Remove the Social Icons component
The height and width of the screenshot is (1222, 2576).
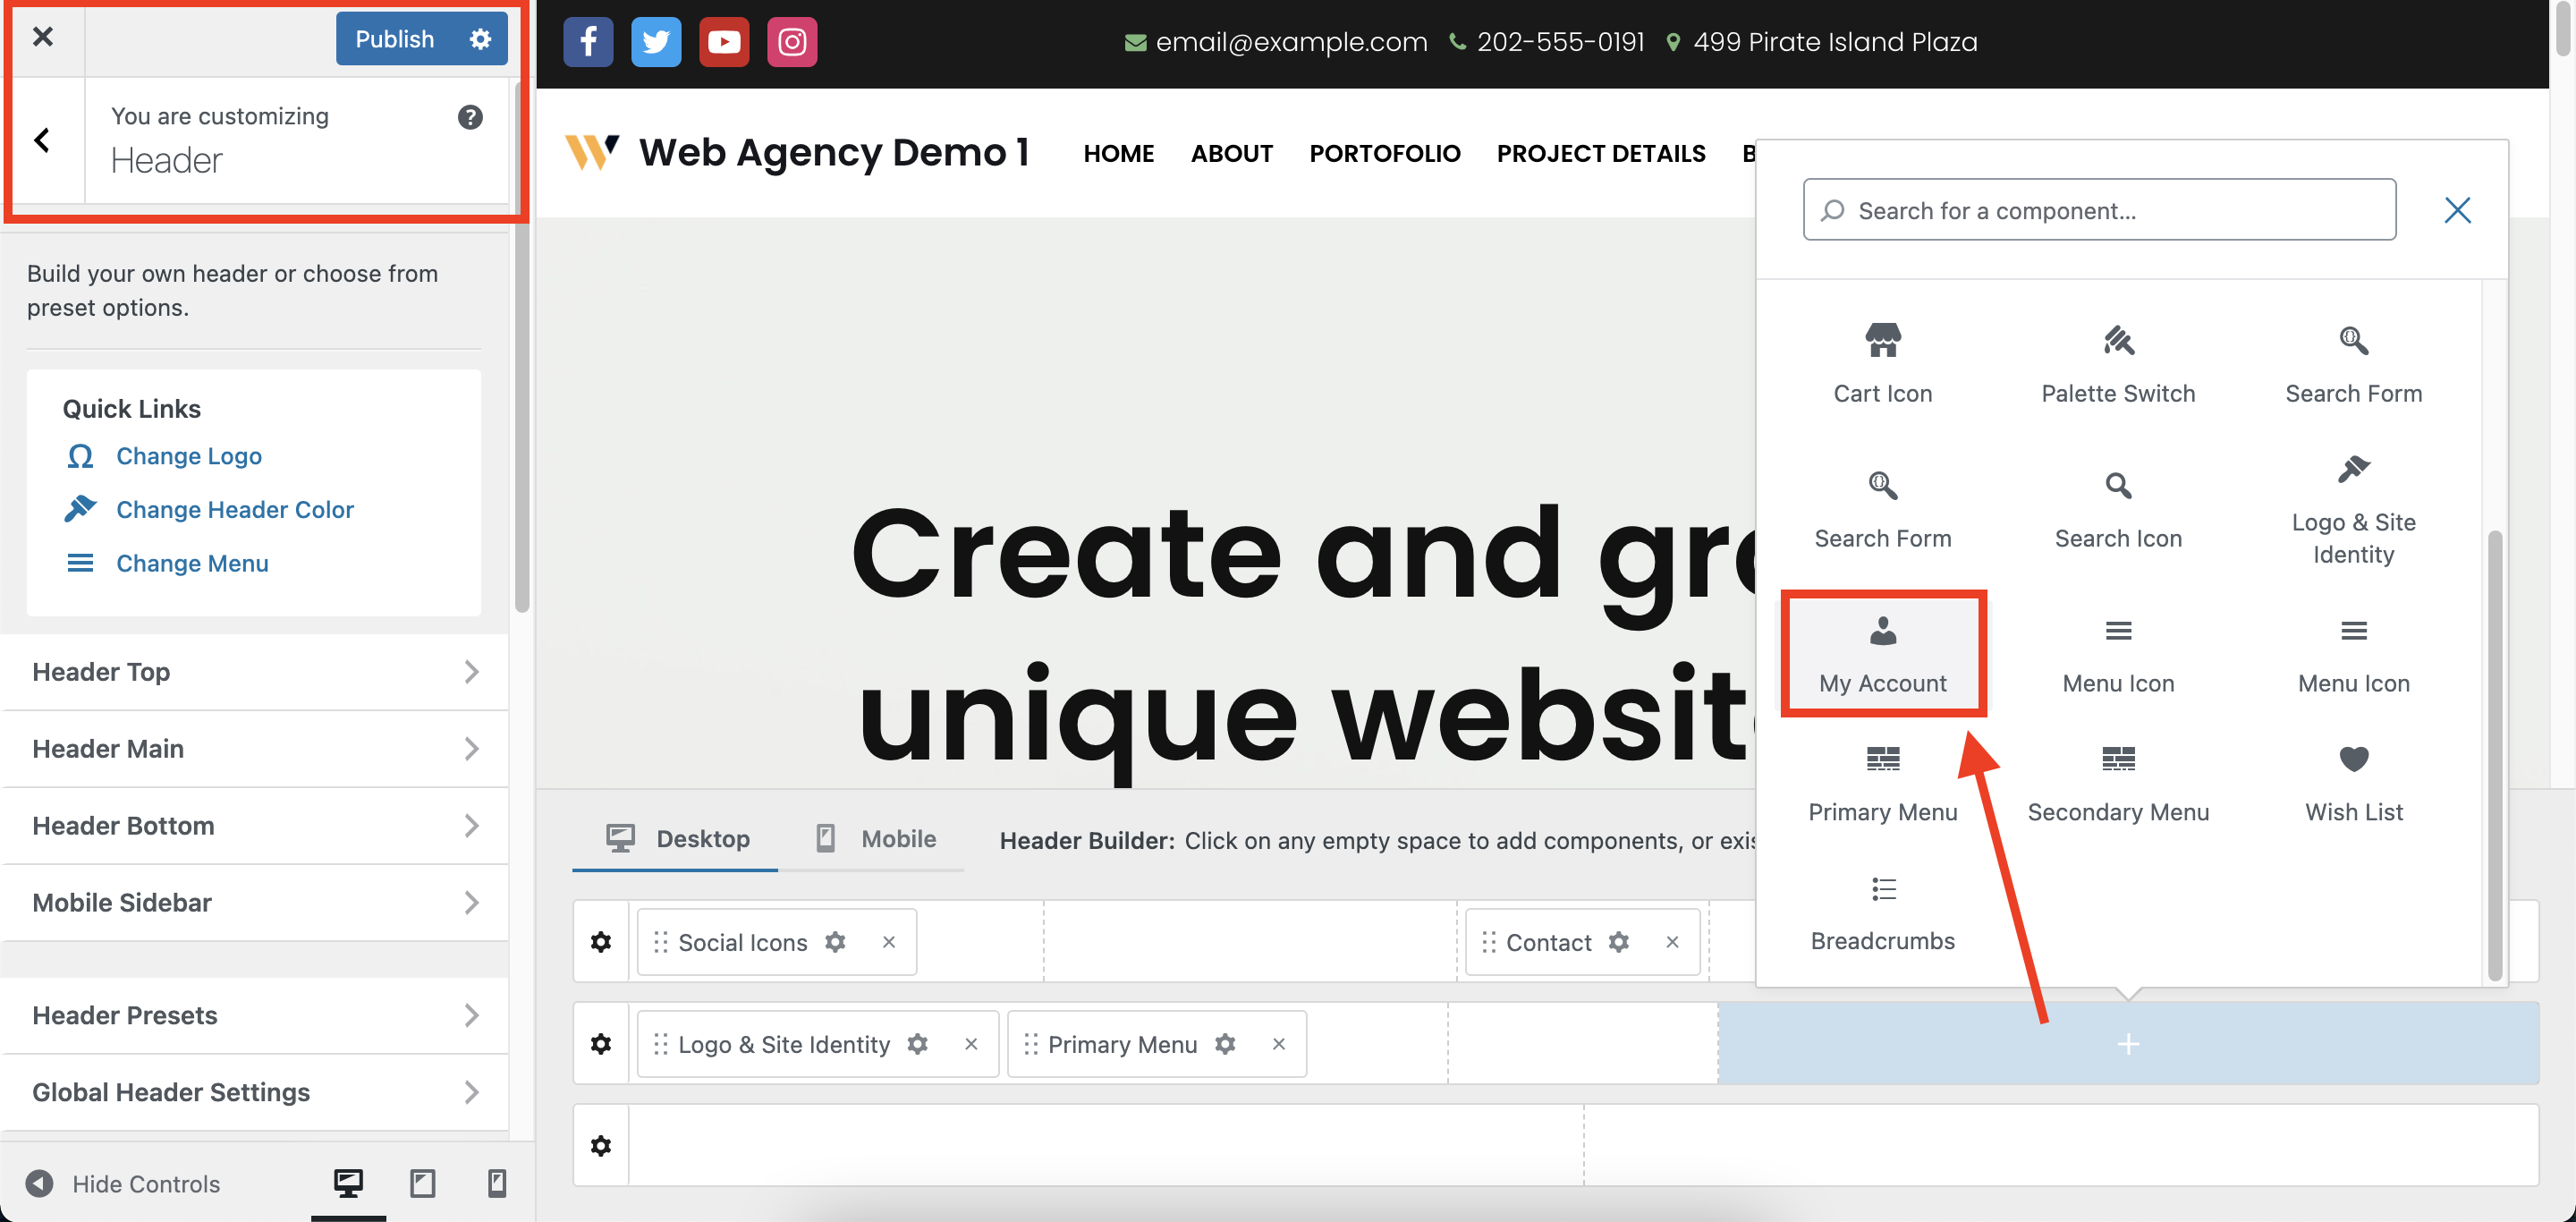(x=889, y=942)
